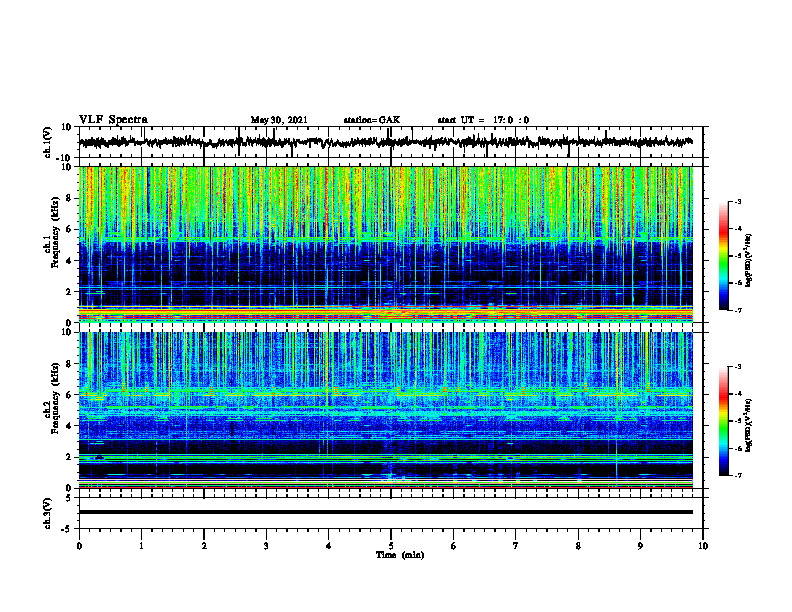Click the "ch.3(V)" y-axis label
Image resolution: width=792 pixels, height=612 pixels.
[48, 513]
